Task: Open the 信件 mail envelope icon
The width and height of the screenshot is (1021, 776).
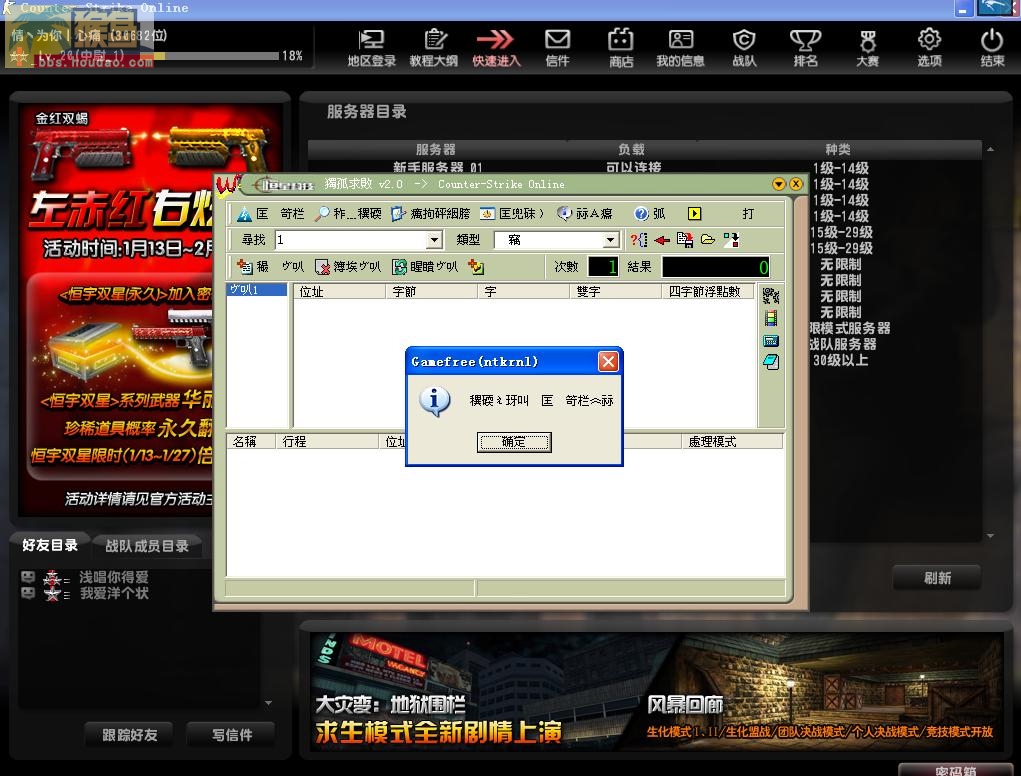Action: click(557, 48)
